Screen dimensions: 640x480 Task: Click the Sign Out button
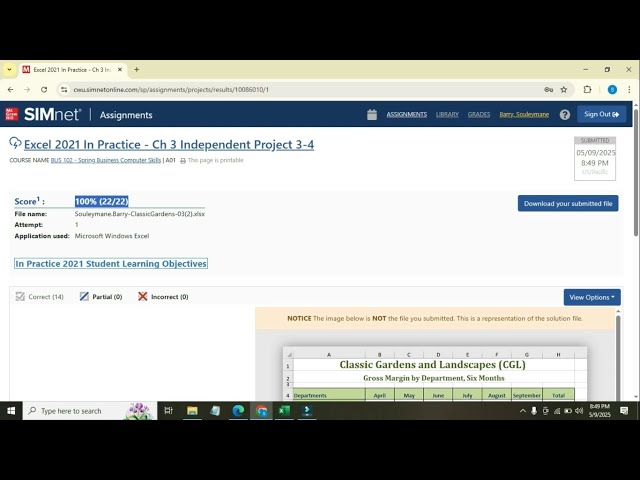(601, 114)
